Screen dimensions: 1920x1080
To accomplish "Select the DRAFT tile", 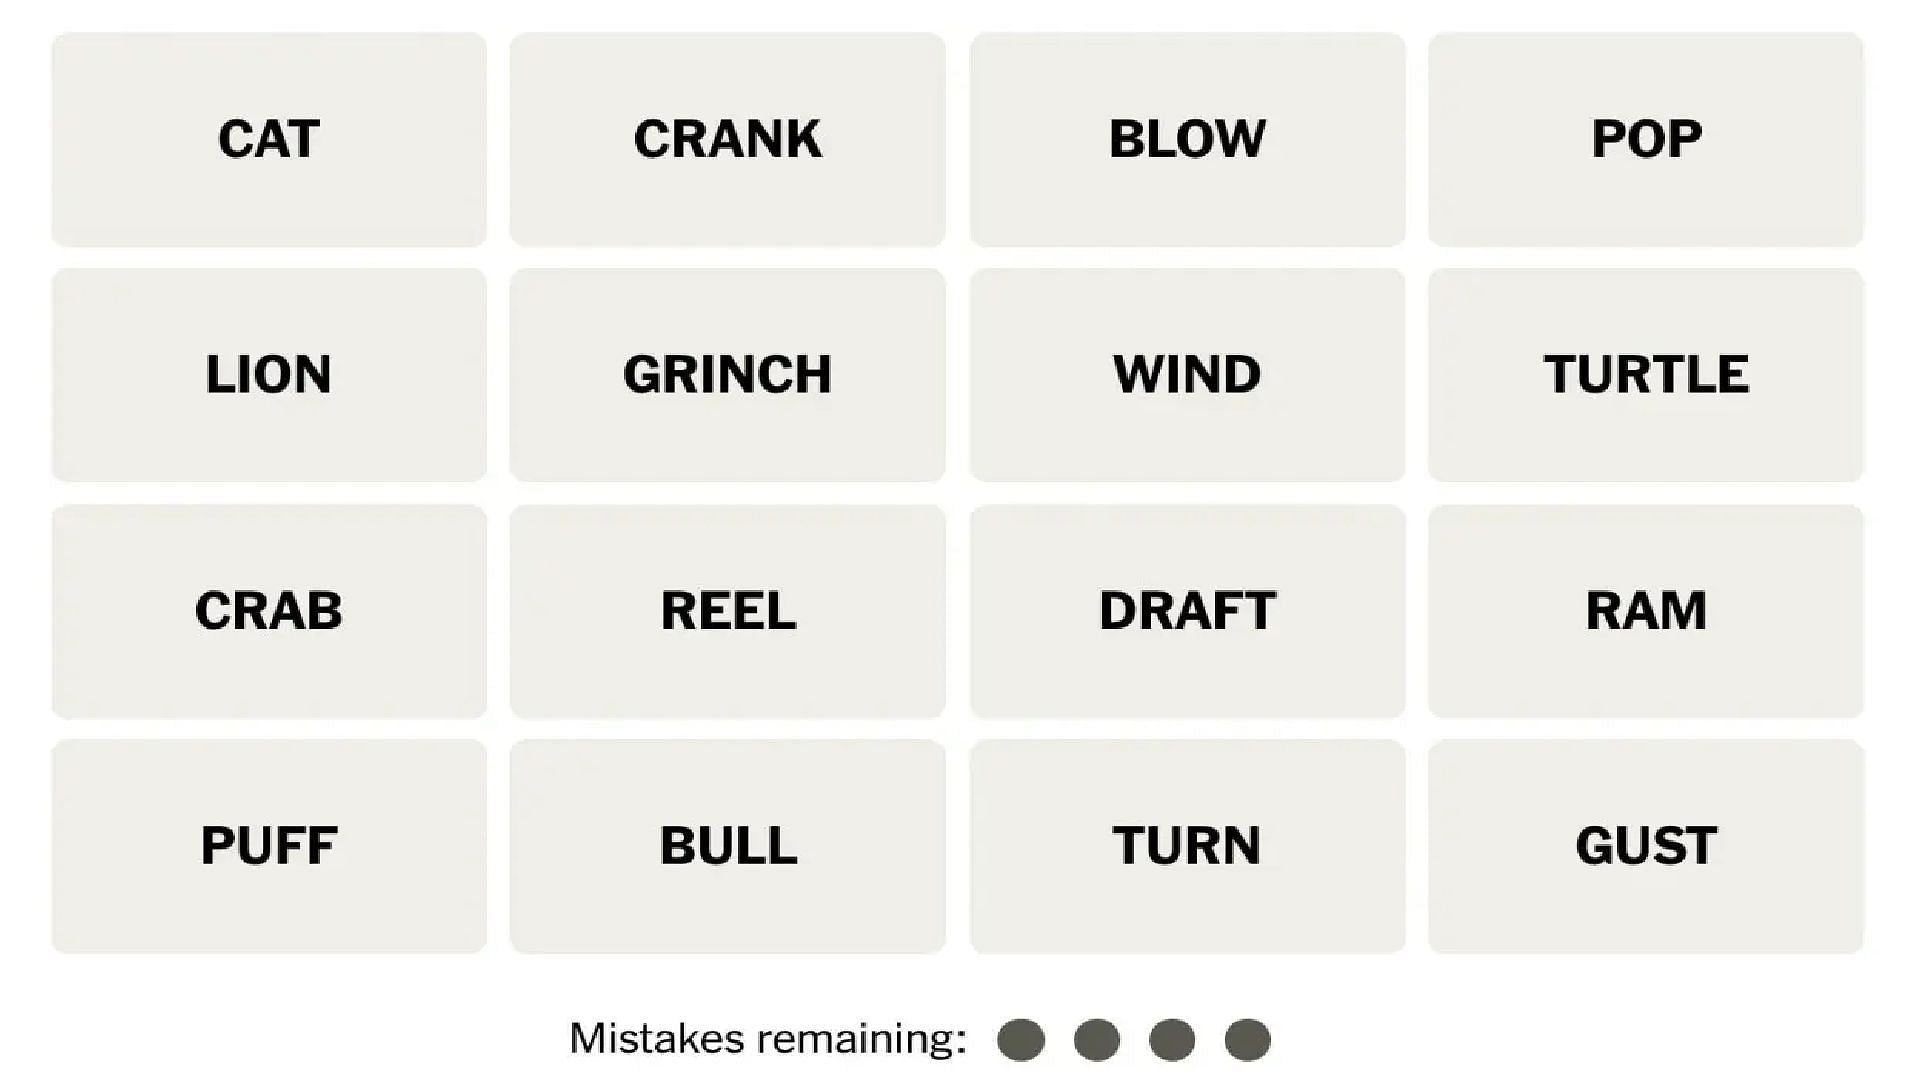I will pos(1185,609).
